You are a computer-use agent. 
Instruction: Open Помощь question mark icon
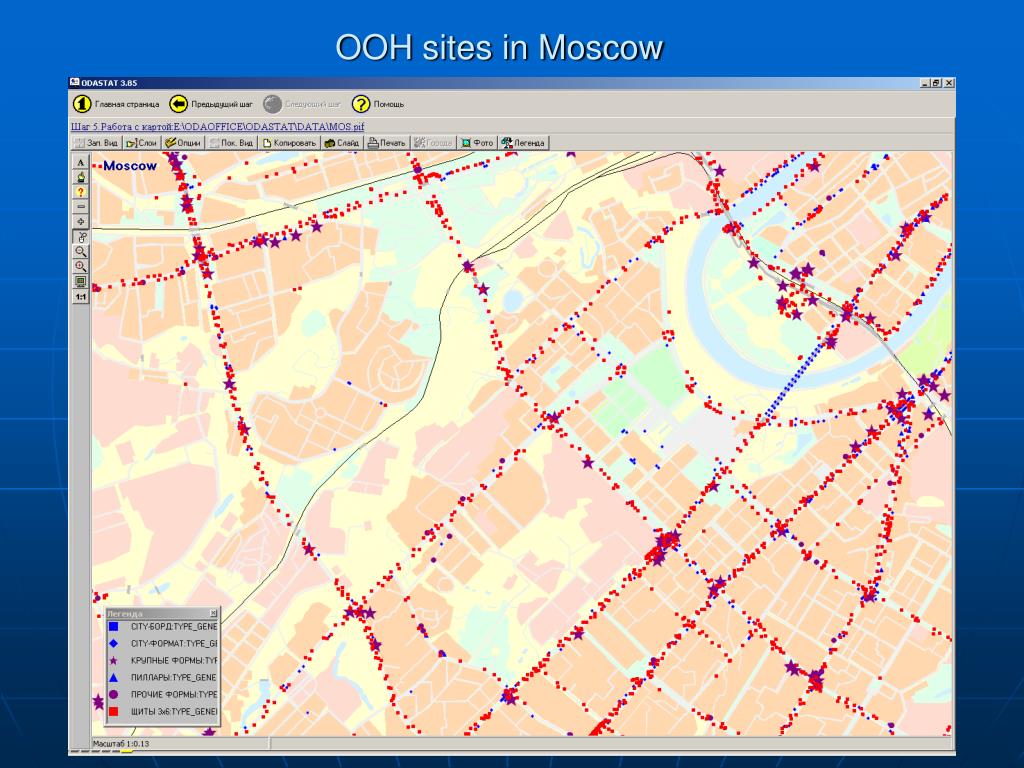tap(361, 104)
